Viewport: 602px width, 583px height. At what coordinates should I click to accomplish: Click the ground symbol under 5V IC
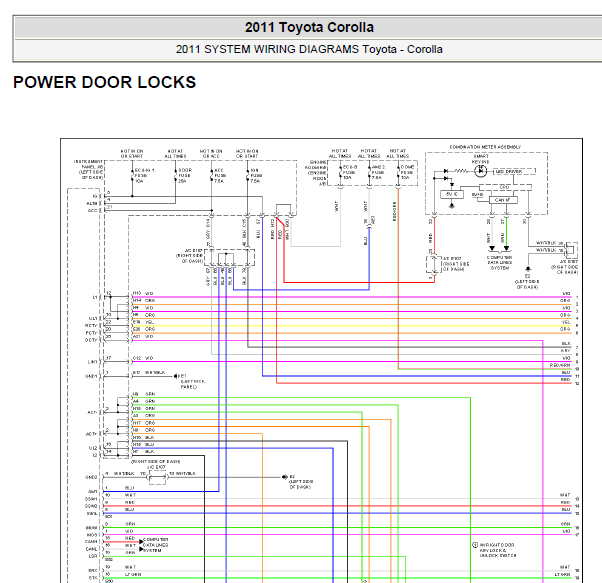(452, 206)
